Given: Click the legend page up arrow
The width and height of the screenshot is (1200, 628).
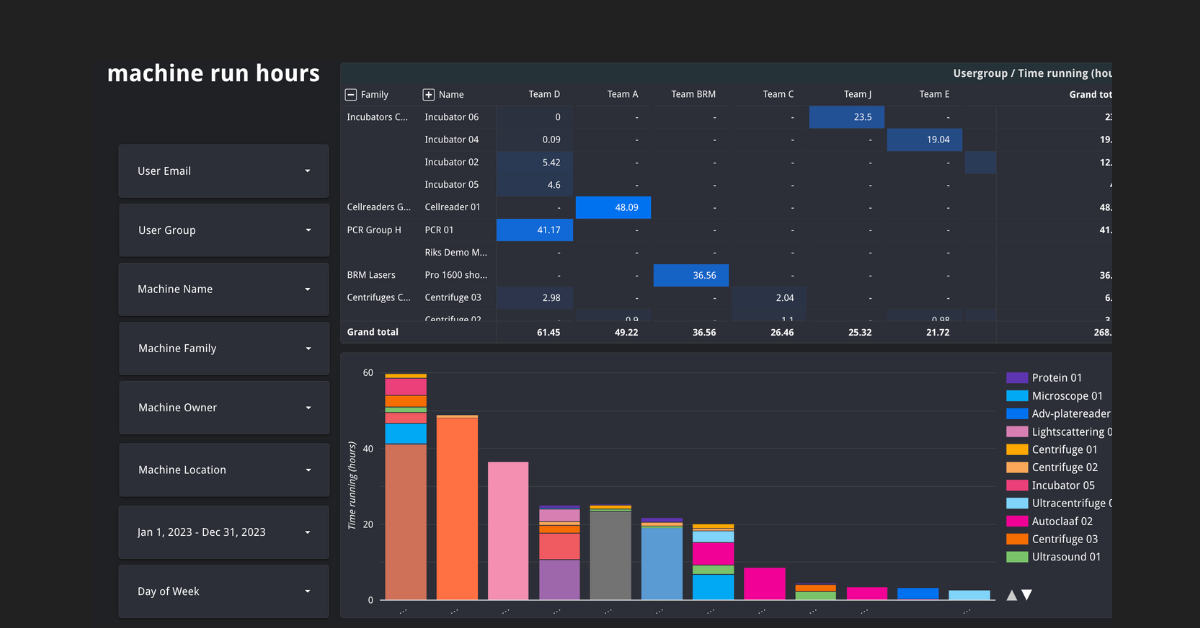Looking at the screenshot, I should [x=1011, y=595].
